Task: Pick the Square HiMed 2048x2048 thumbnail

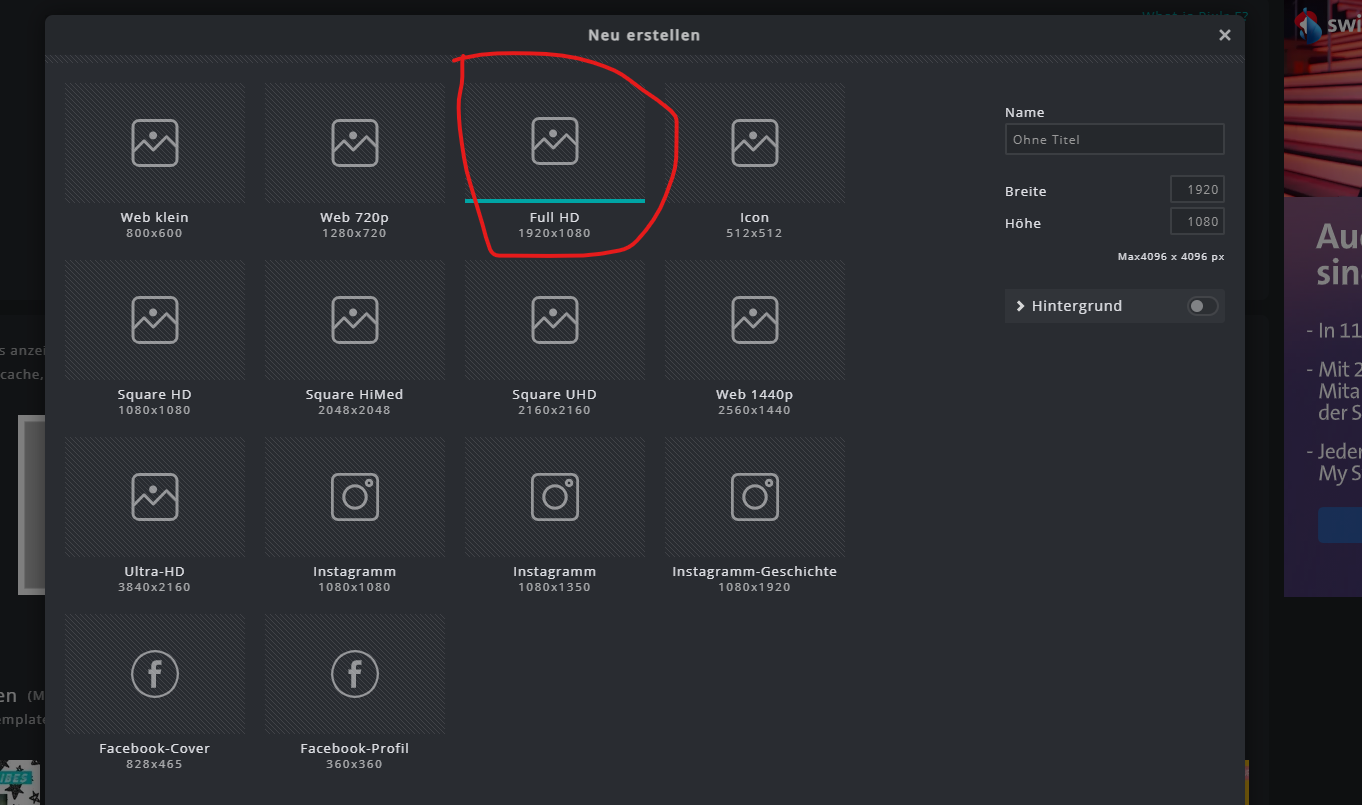Action: point(355,320)
